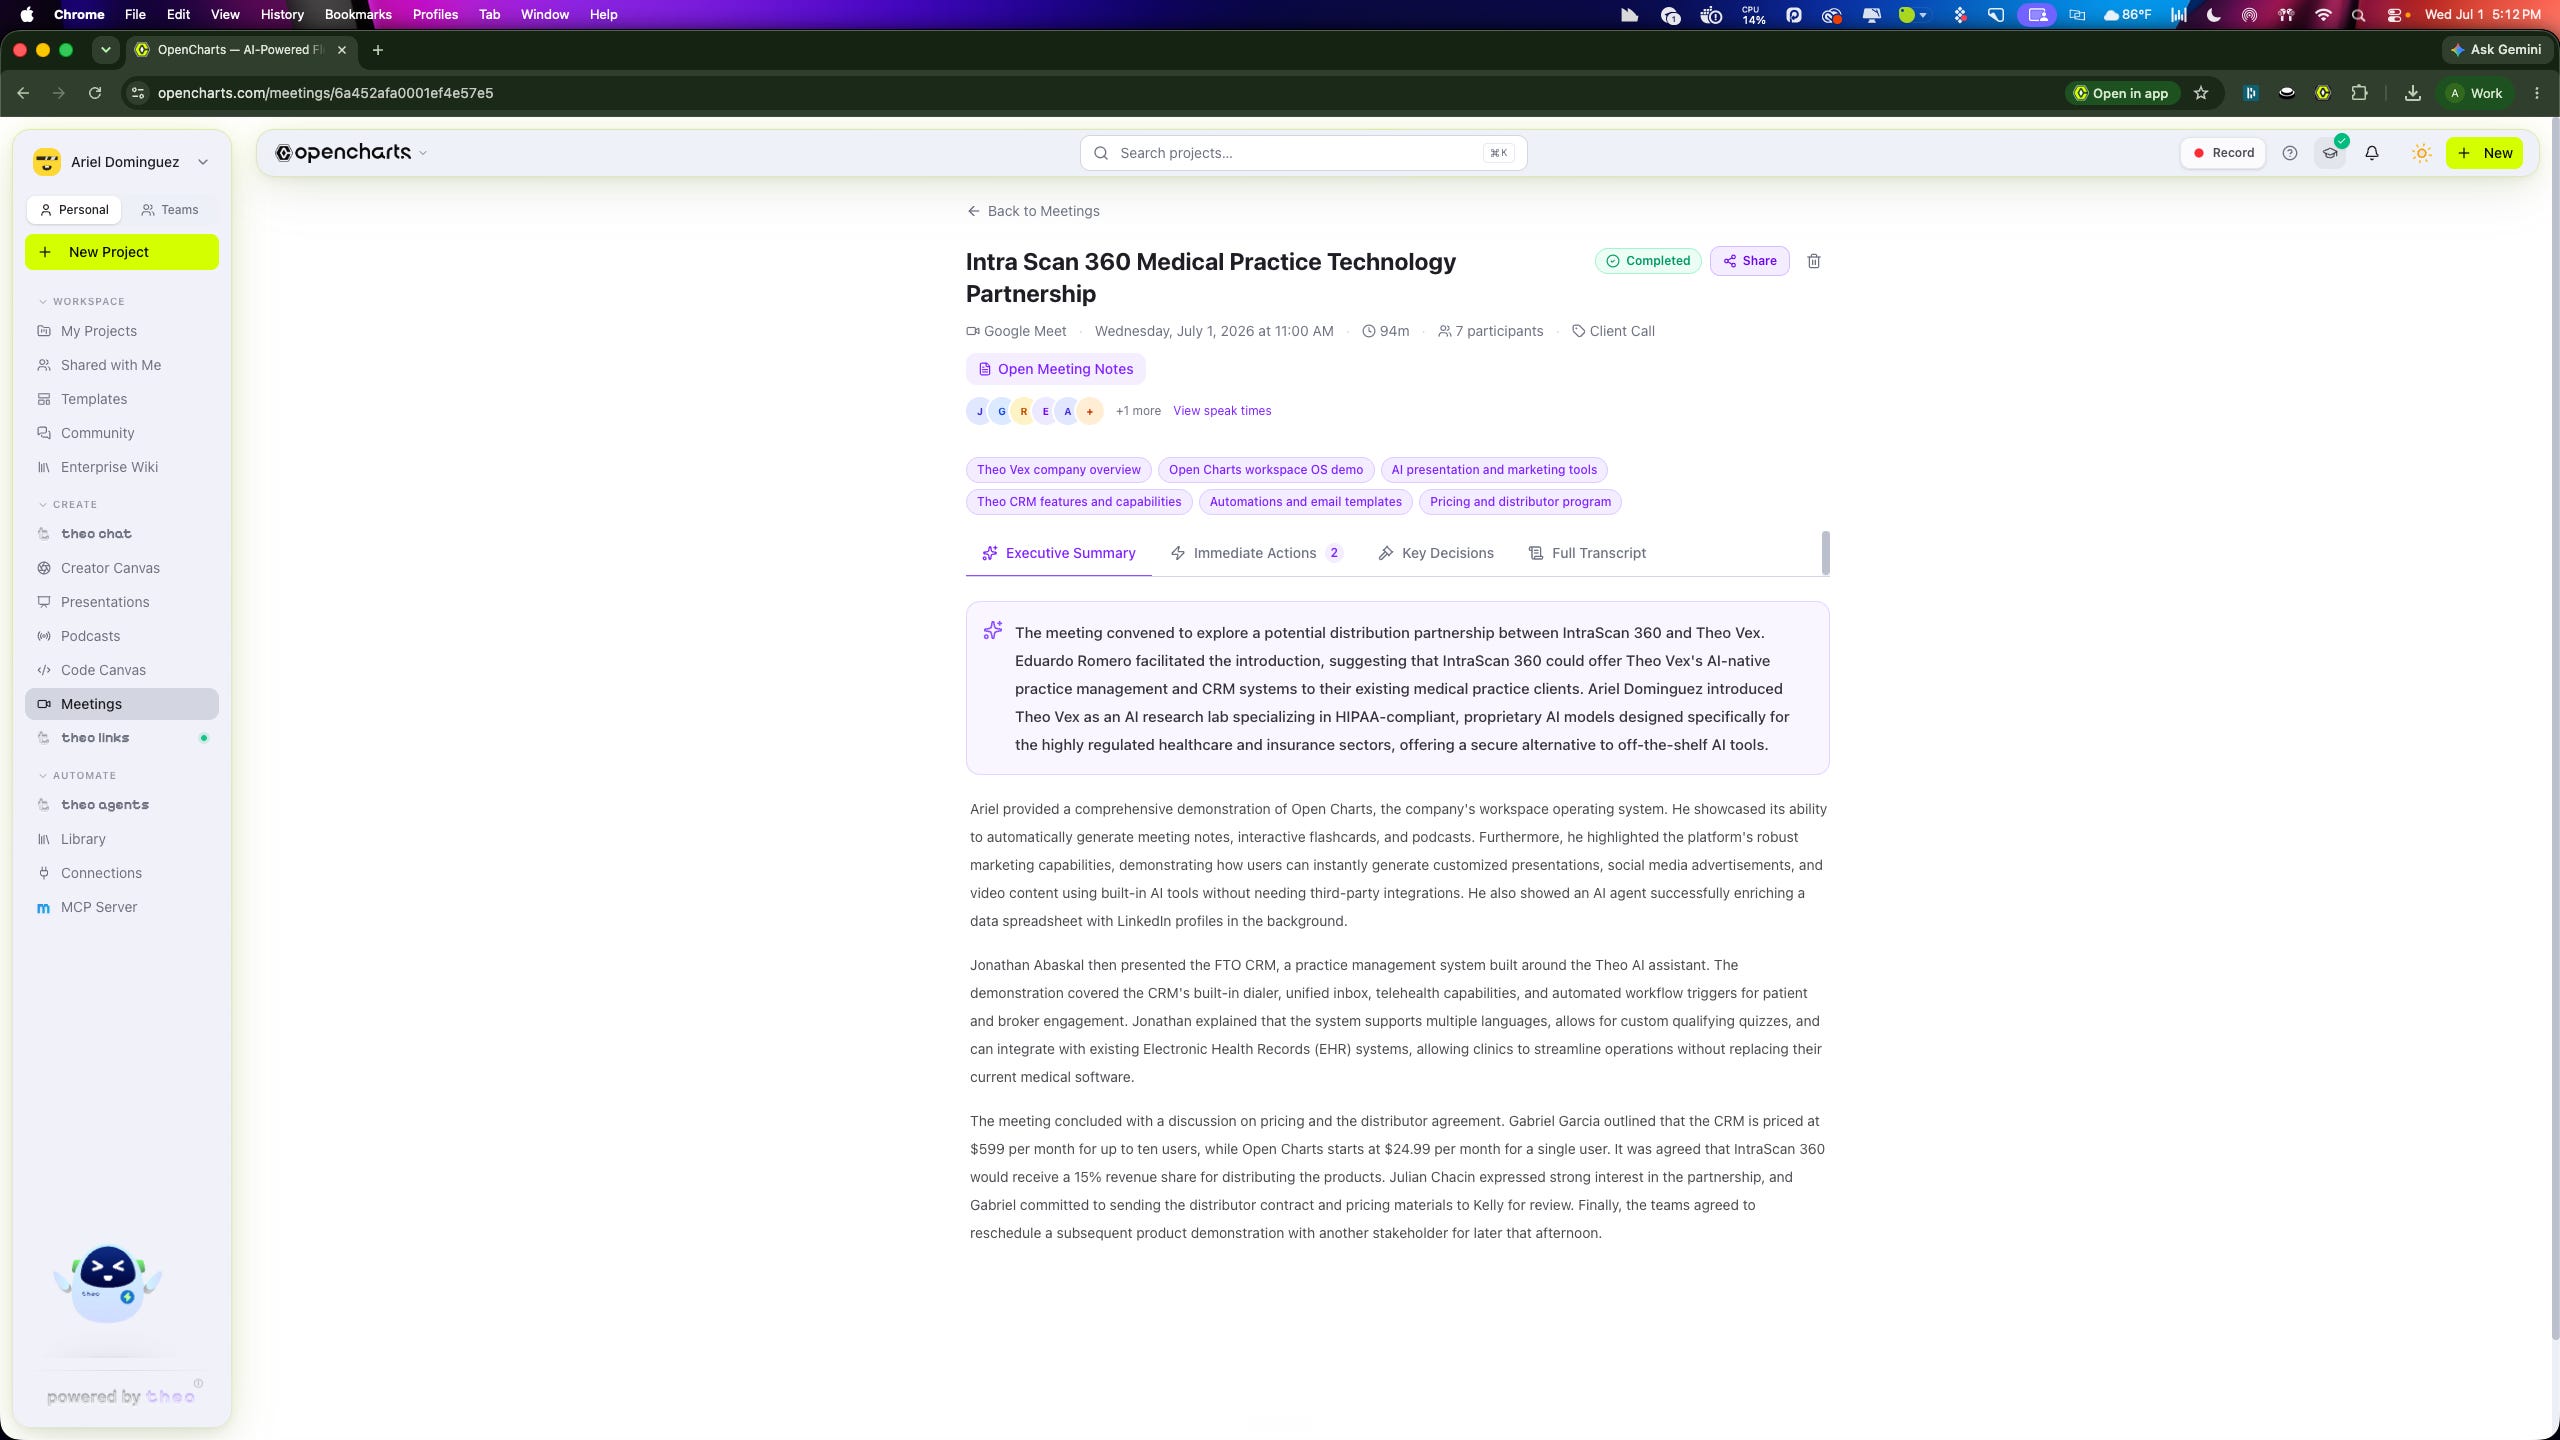Select the Theo Vex company overview topic

pos(1058,470)
